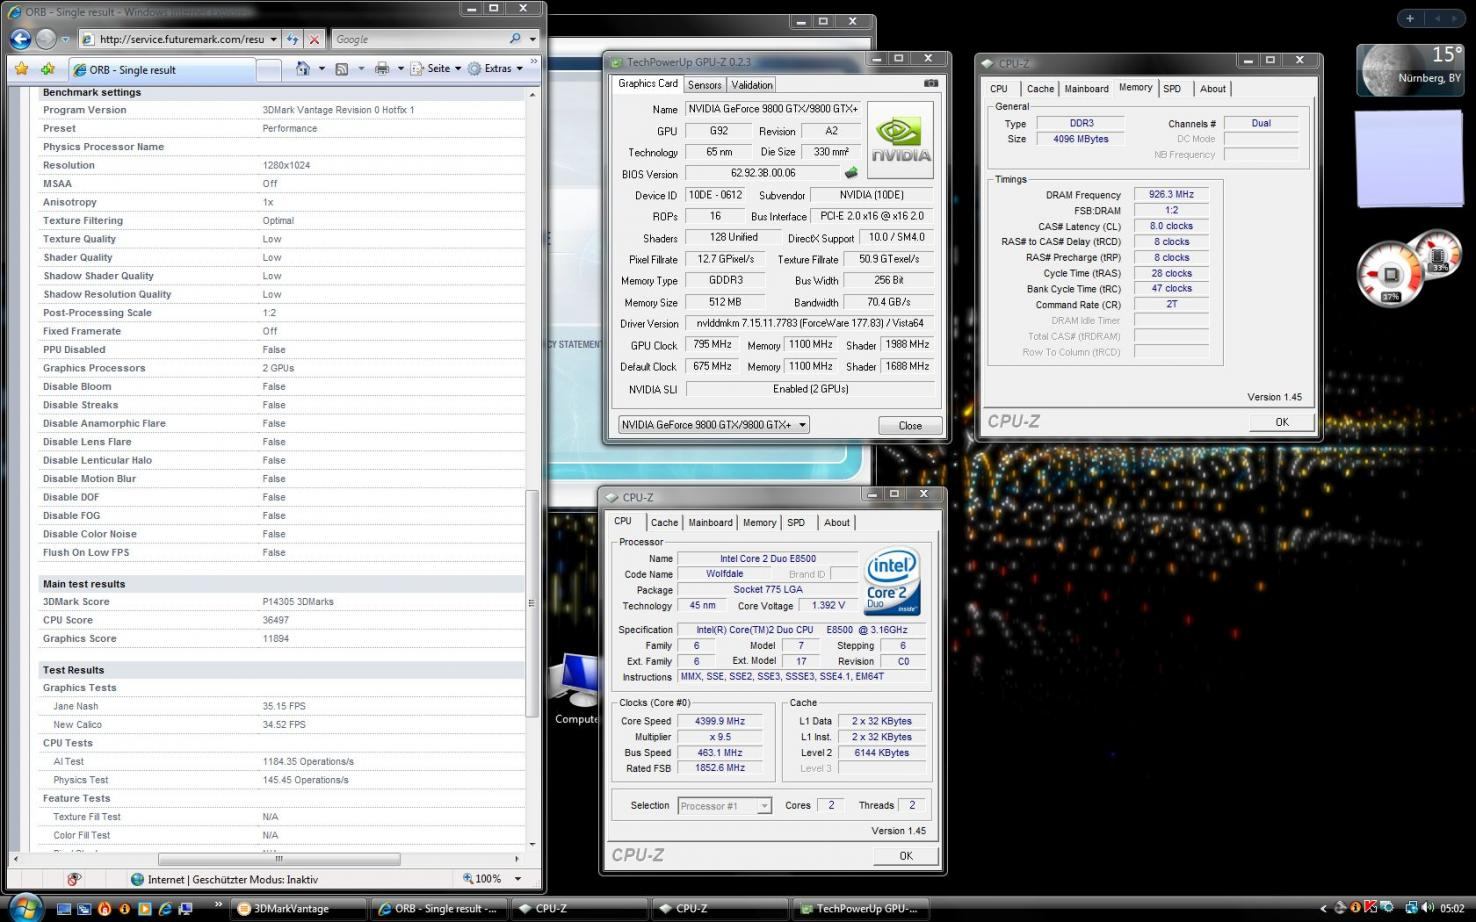1476x922 pixels.
Task: Click the IE forward navigation button
Action: (45, 39)
